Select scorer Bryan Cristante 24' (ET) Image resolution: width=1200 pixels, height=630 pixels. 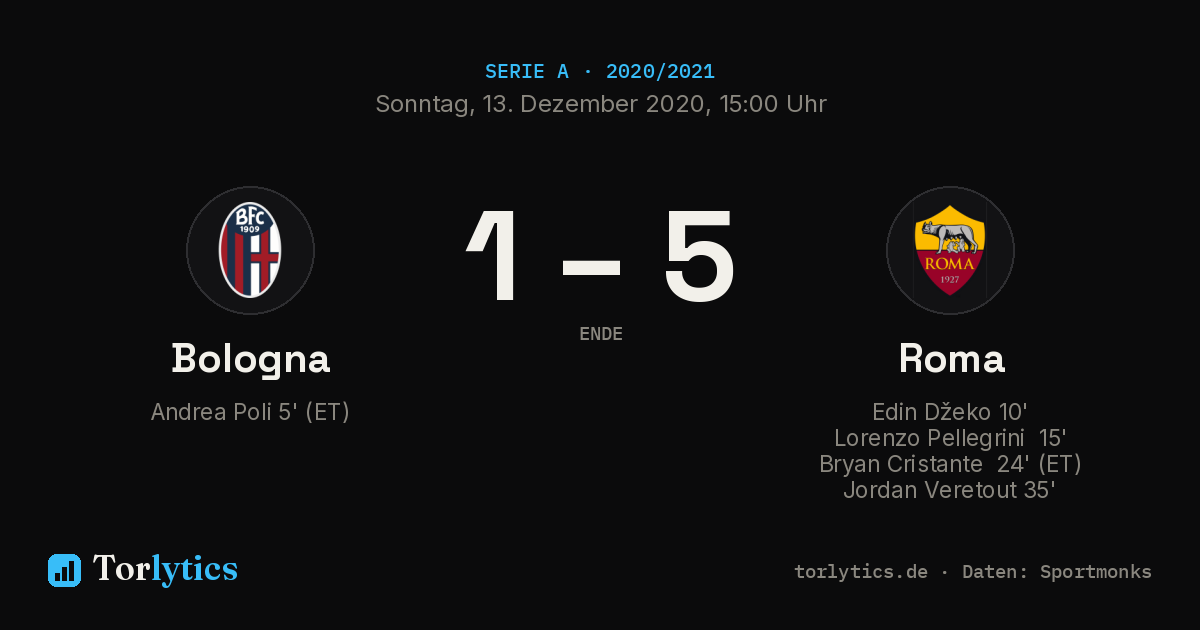[x=950, y=464]
